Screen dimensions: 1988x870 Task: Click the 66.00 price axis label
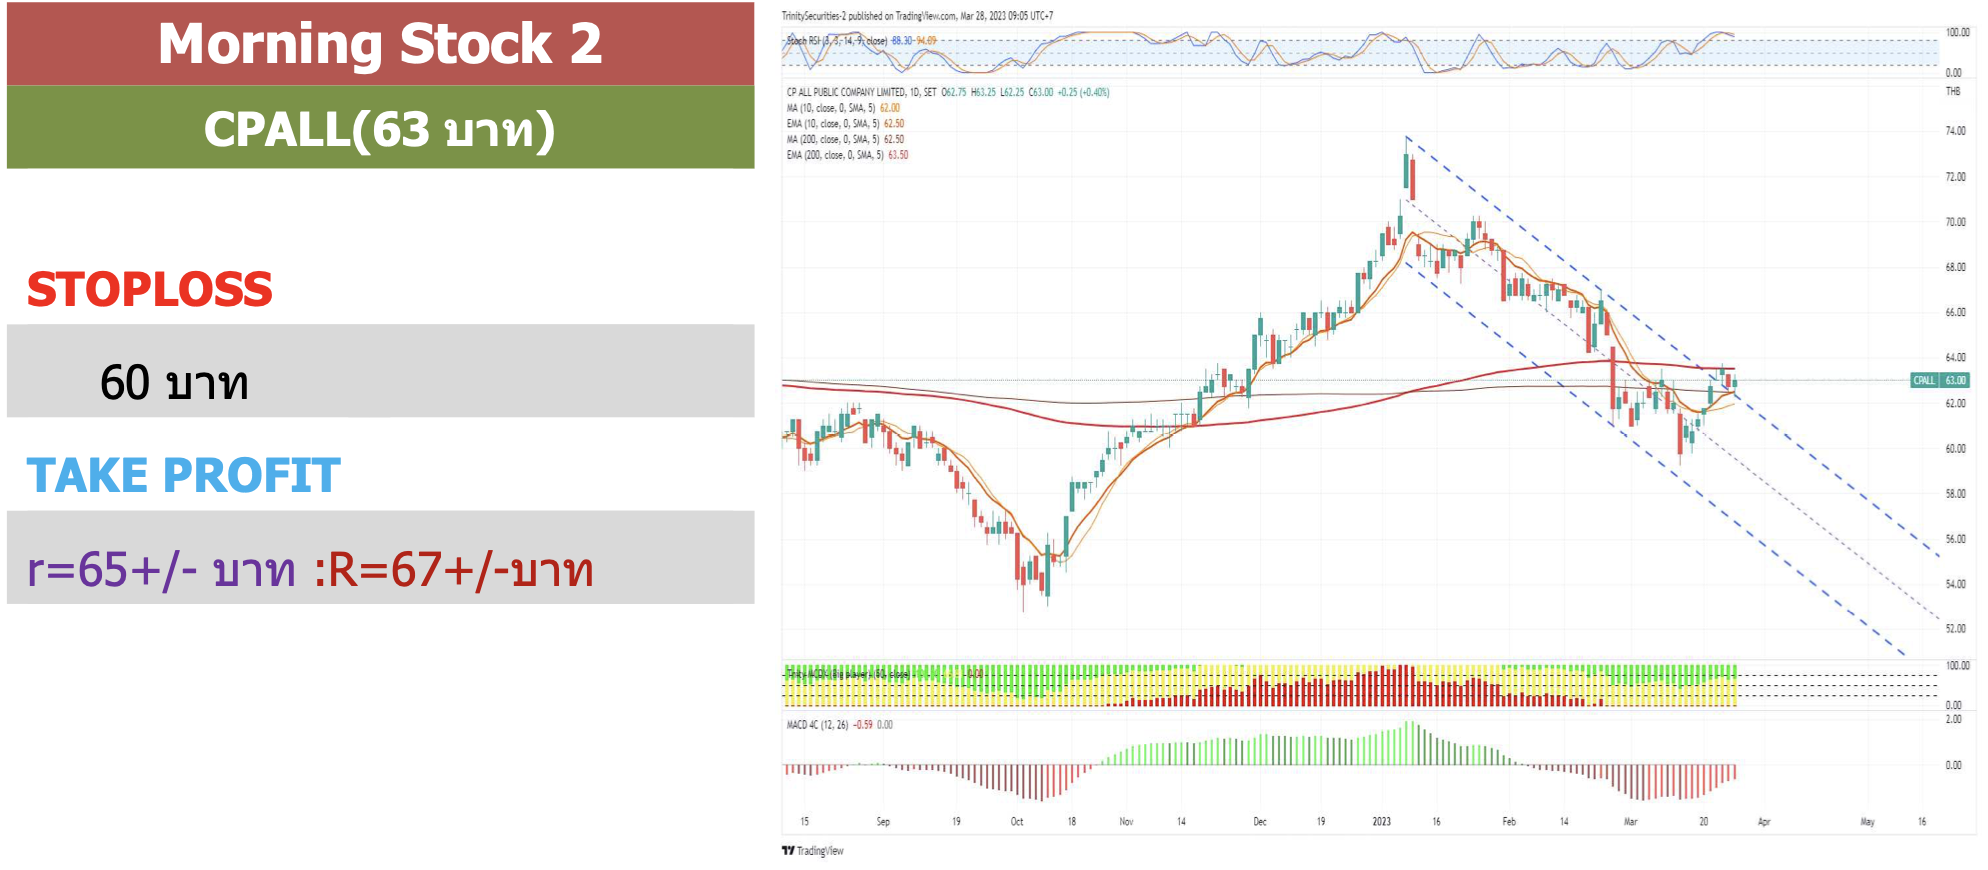click(1955, 312)
